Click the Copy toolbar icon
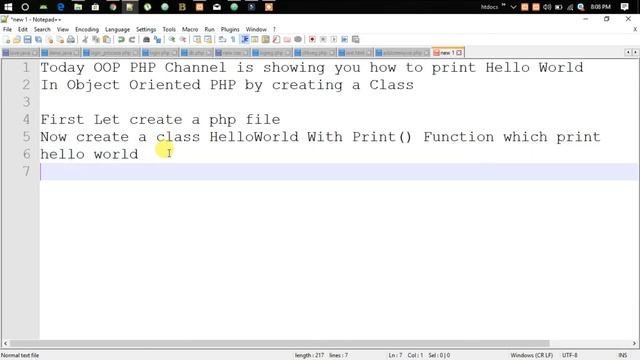The width and height of the screenshot is (640, 360). coord(96,40)
